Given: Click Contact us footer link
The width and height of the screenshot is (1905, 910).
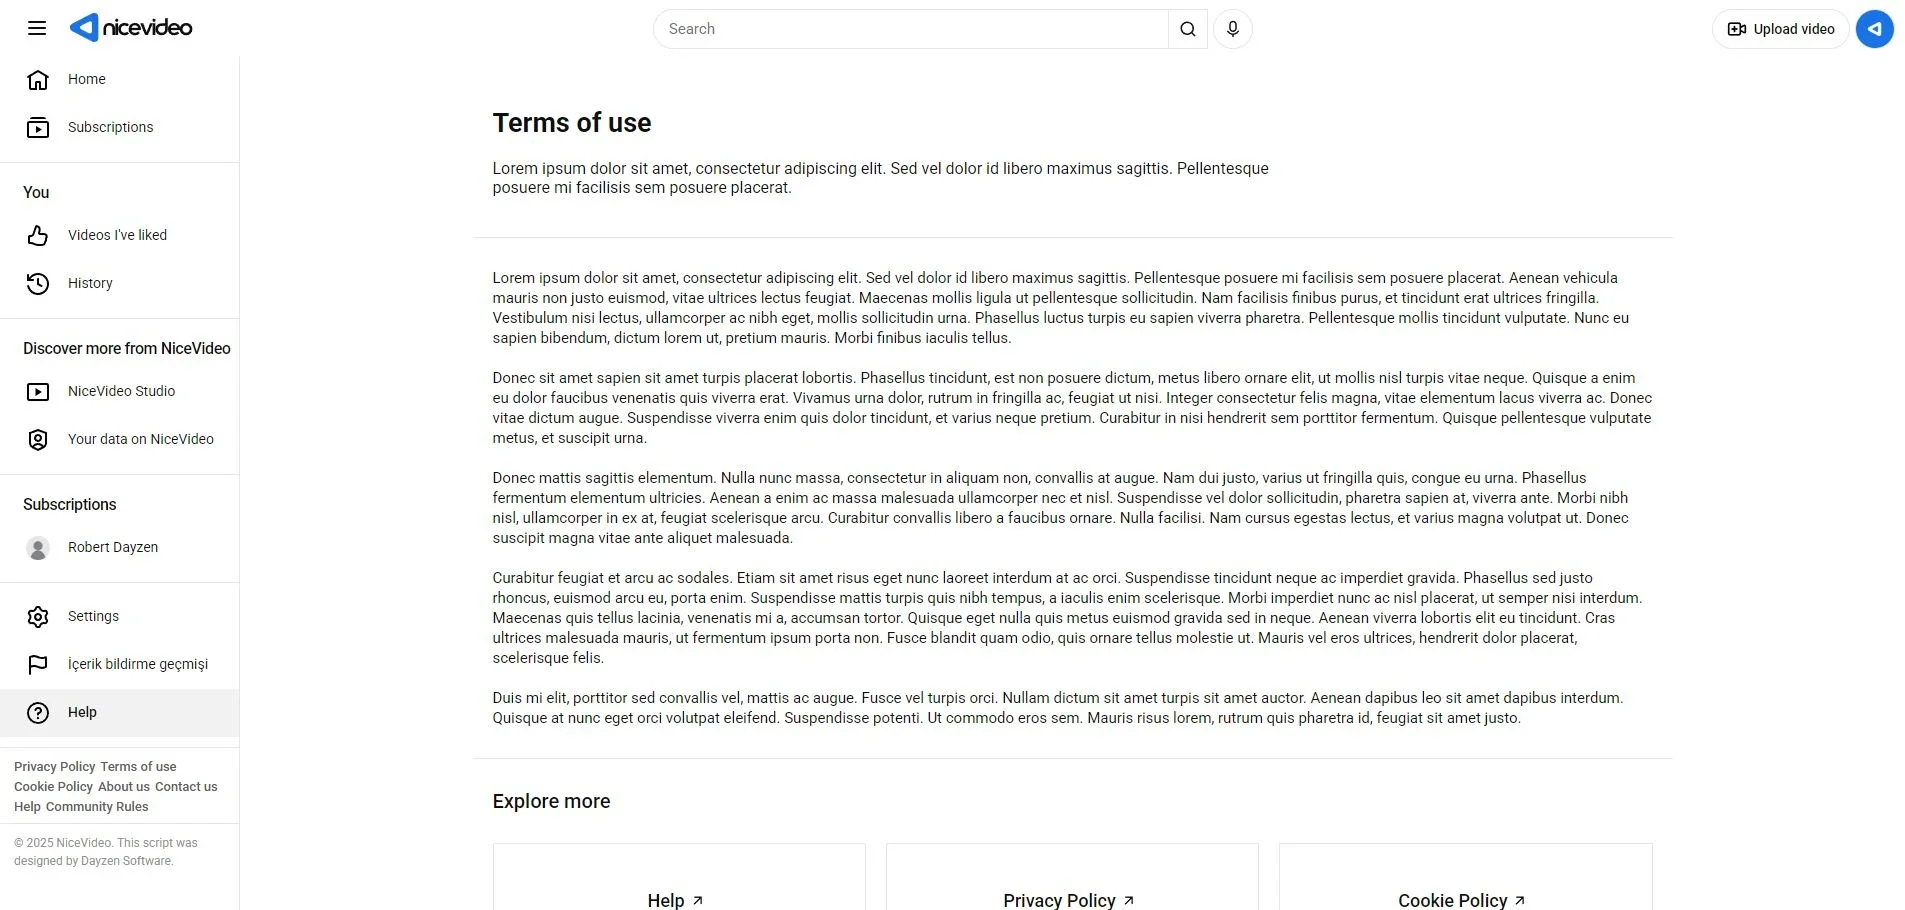Looking at the screenshot, I should 186,787.
